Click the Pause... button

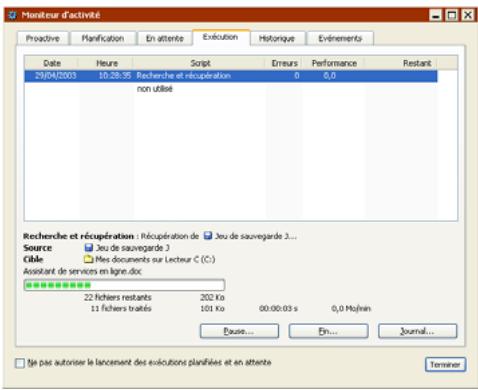click(x=239, y=331)
